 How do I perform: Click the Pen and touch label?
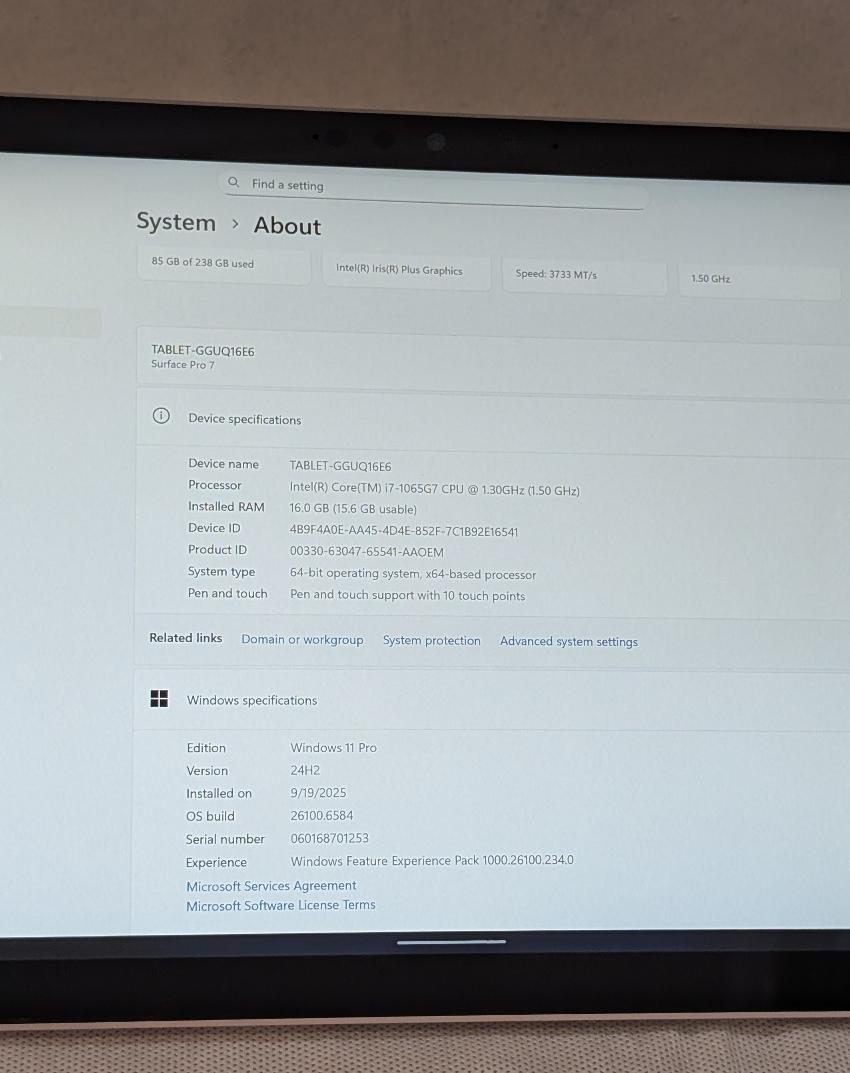coord(227,593)
